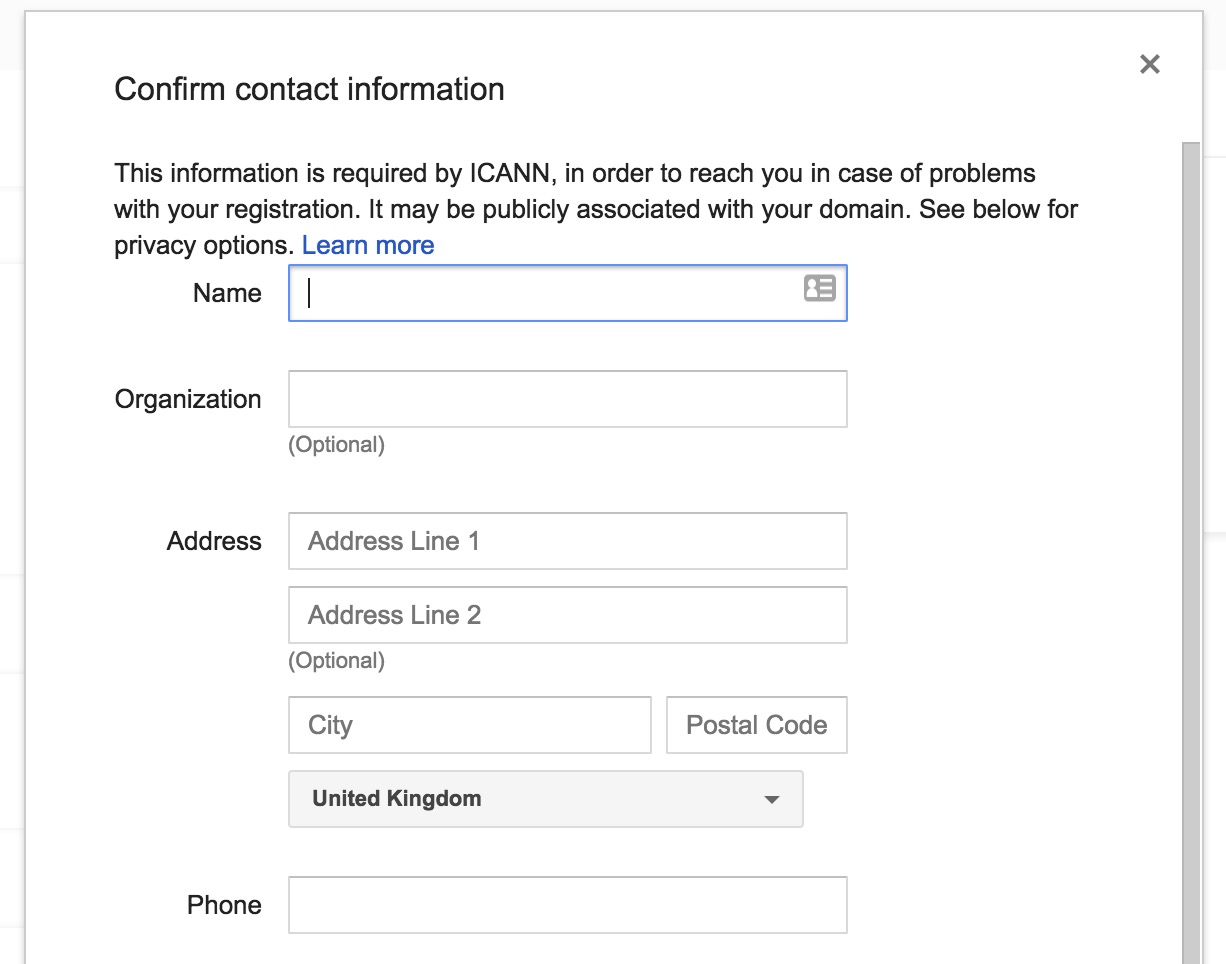Viewport: 1226px width, 964px height.
Task: Focus the Phone number field
Action: [x=568, y=905]
